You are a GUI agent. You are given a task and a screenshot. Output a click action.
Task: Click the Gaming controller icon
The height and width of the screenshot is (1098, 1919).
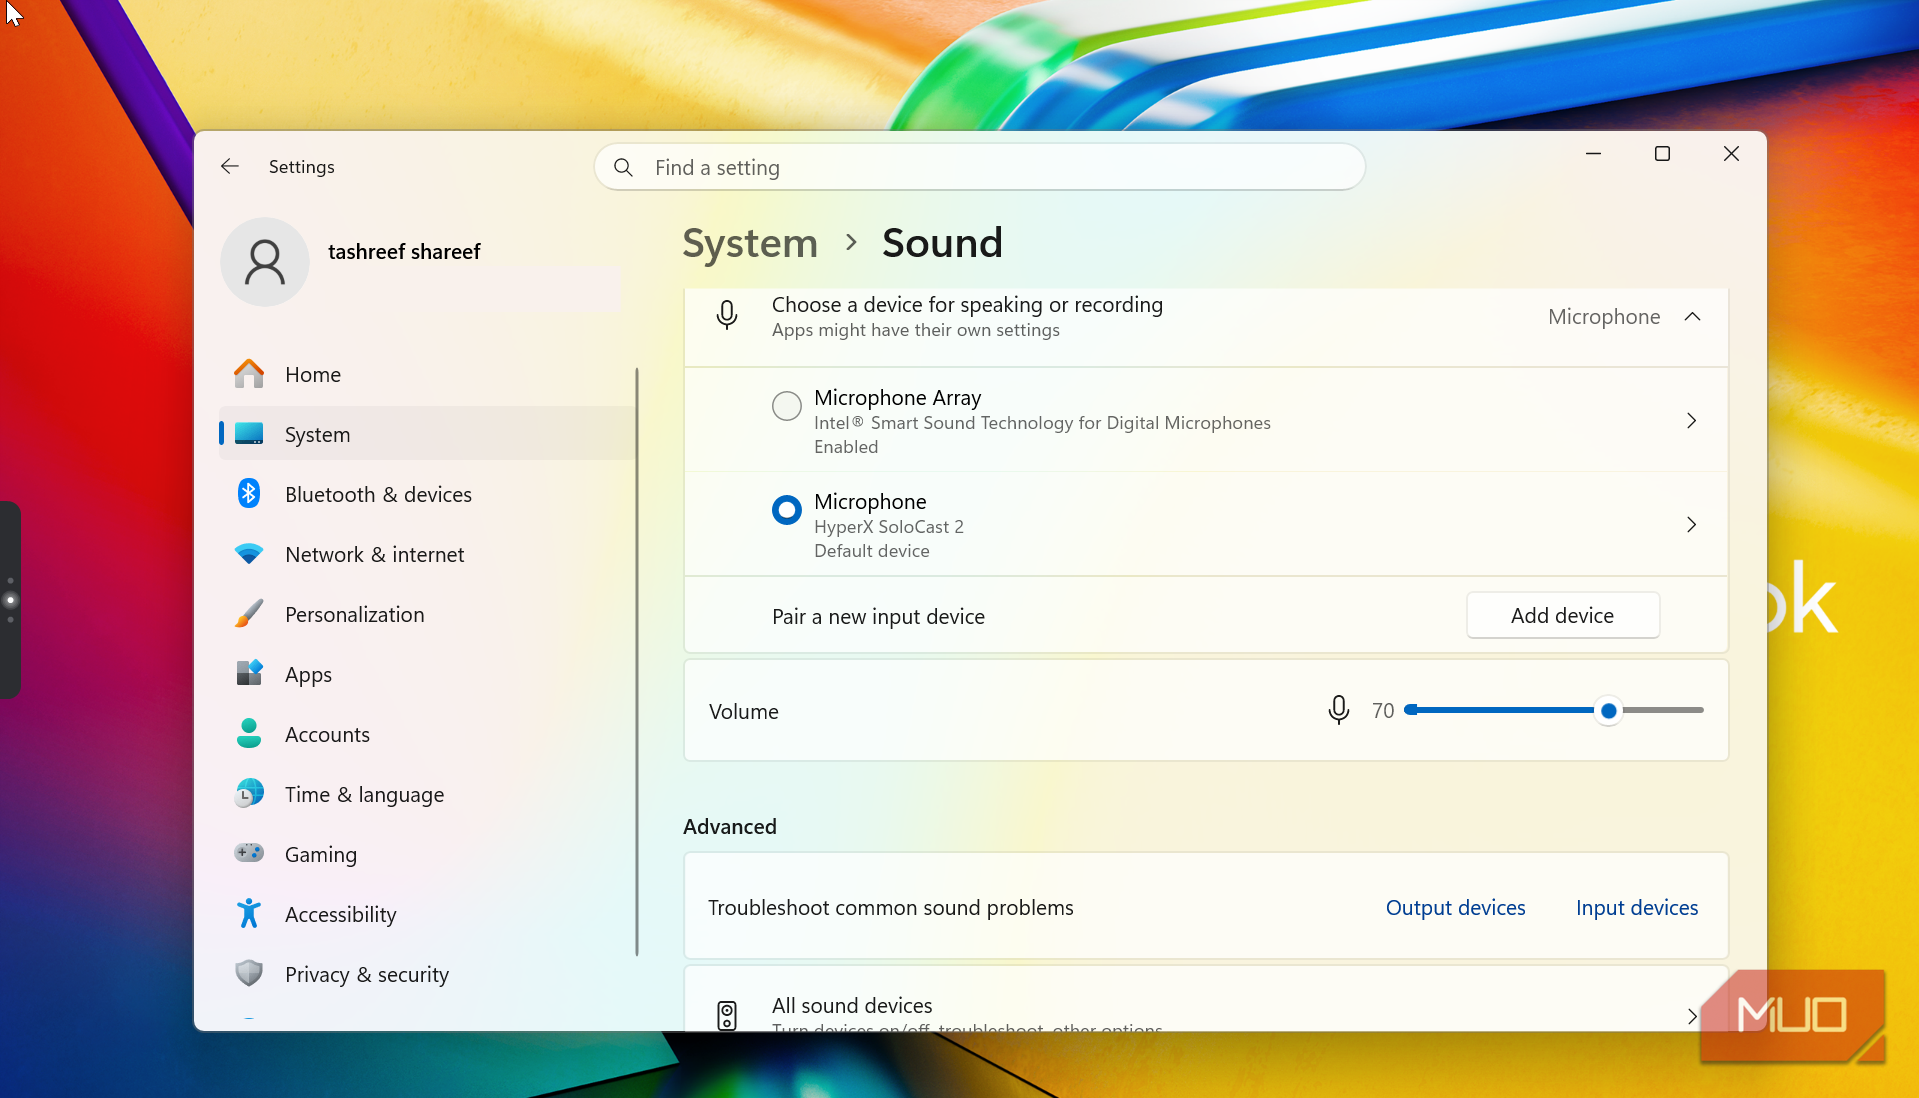click(x=249, y=853)
